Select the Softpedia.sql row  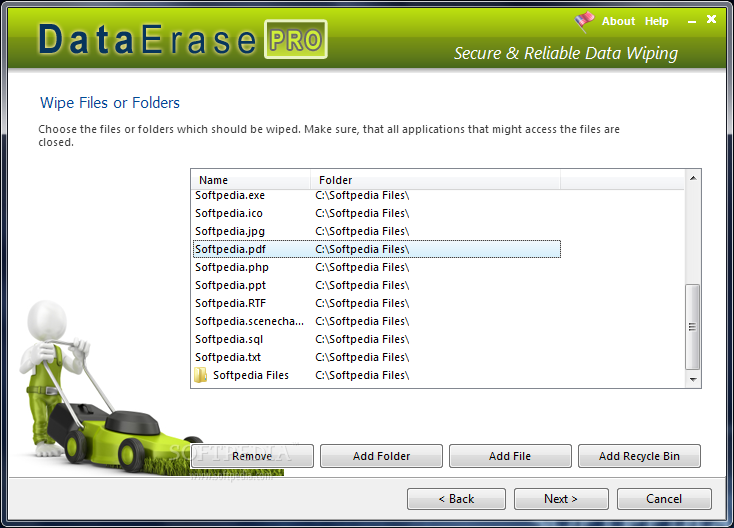click(x=377, y=339)
